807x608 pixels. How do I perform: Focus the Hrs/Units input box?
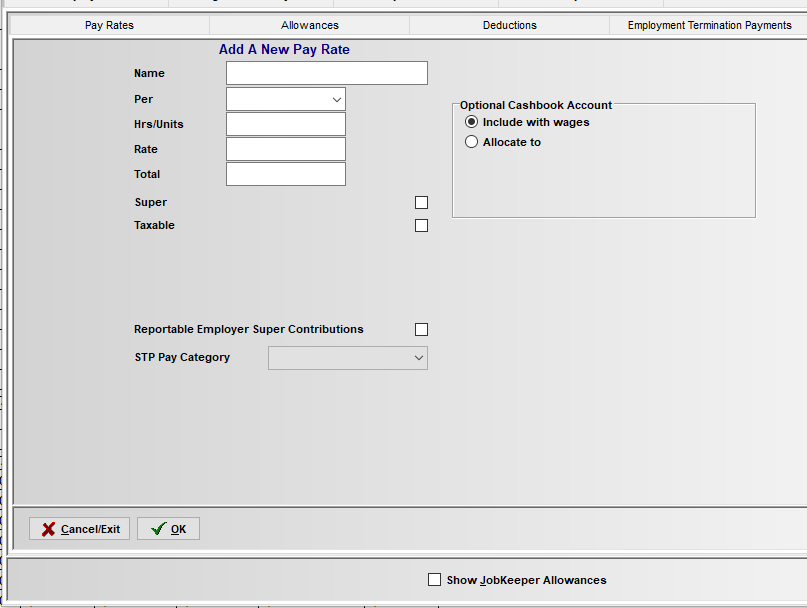point(286,124)
